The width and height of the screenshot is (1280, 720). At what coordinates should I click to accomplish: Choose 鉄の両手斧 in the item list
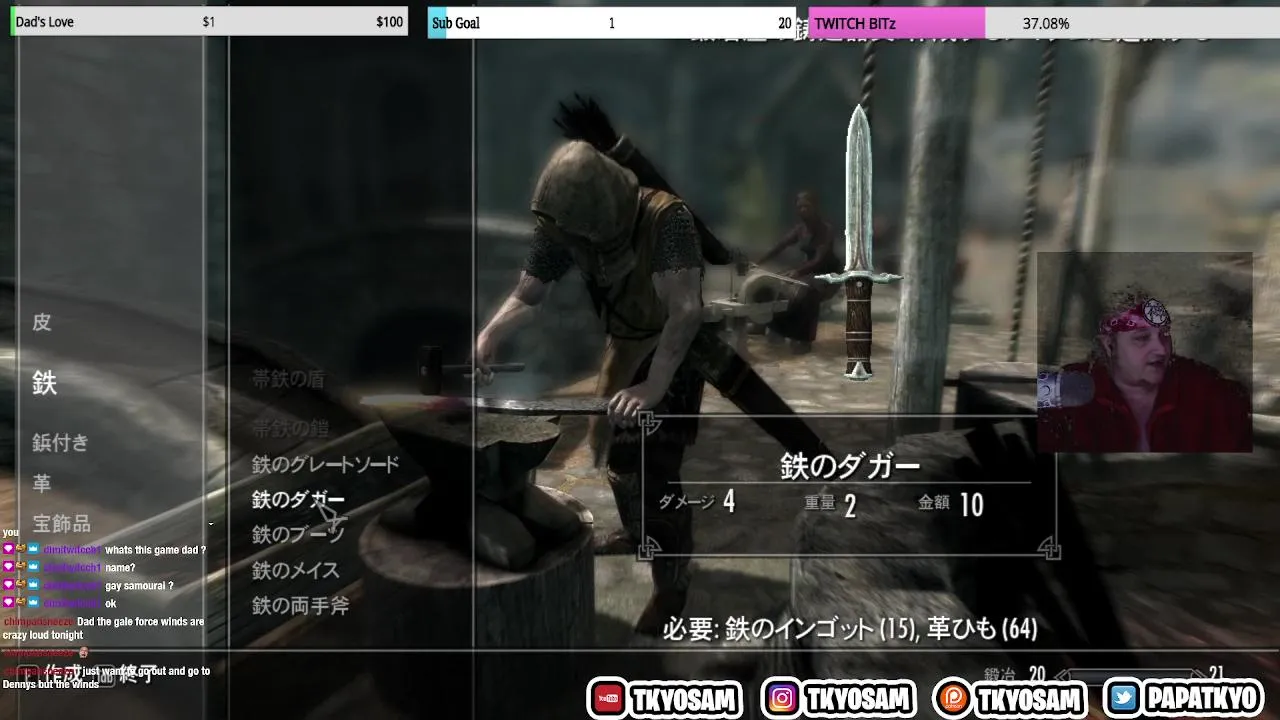(300, 605)
